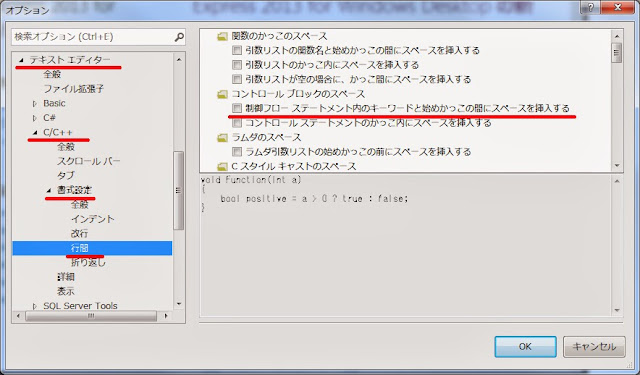The image size is (640, 375).
Task: Select スクロール バー under C/C++
Action: [x=89, y=161]
